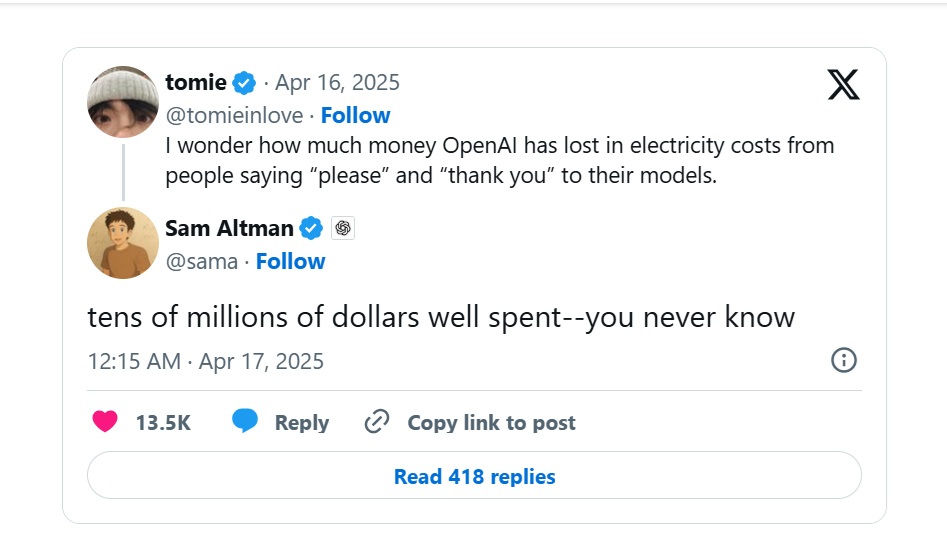
Task: Follow the @tomieinlove account
Action: [x=355, y=115]
